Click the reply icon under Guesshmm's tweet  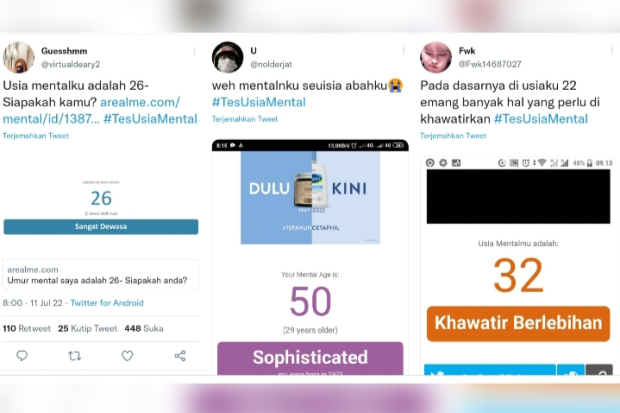pyautogui.click(x=22, y=356)
